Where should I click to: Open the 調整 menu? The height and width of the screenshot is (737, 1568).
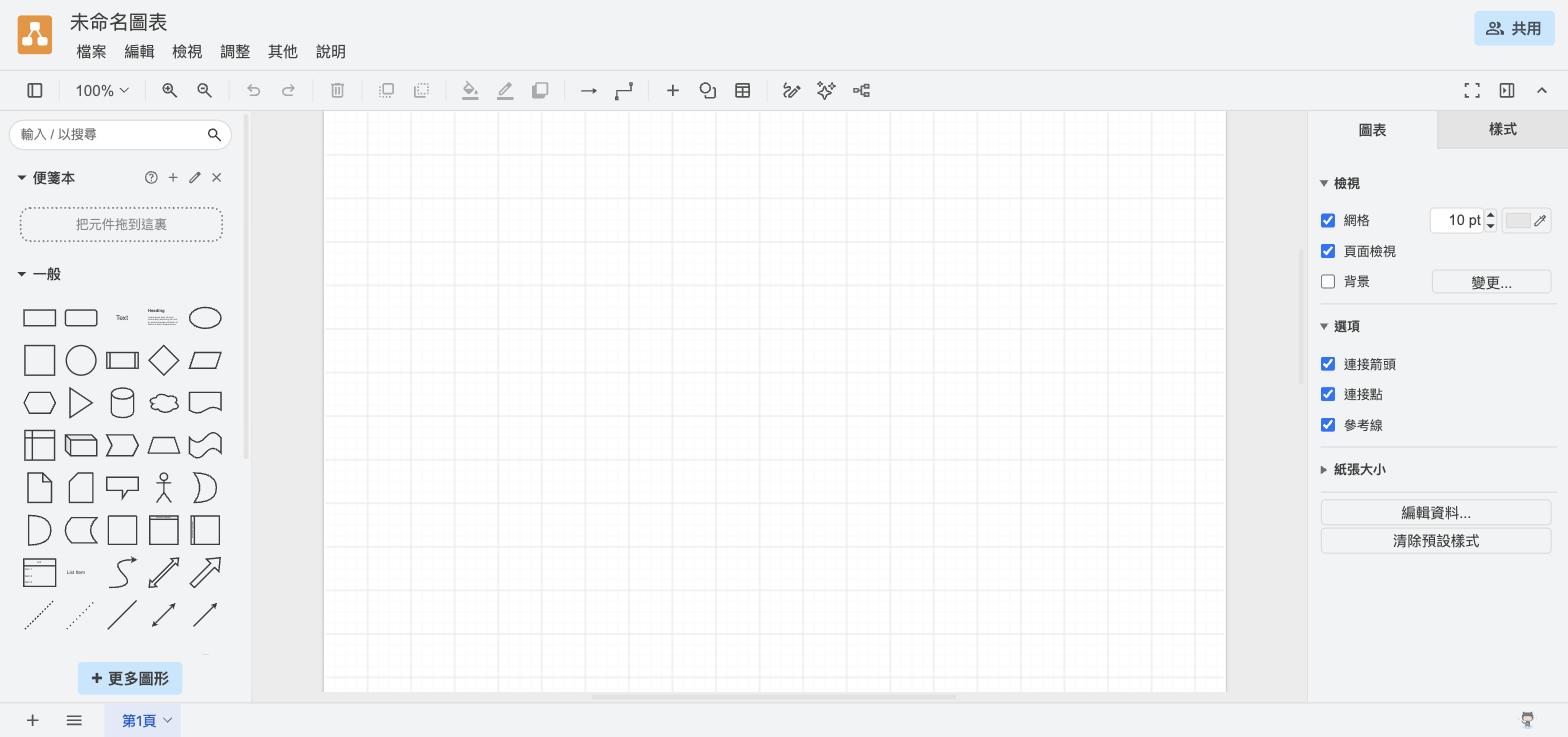235,51
